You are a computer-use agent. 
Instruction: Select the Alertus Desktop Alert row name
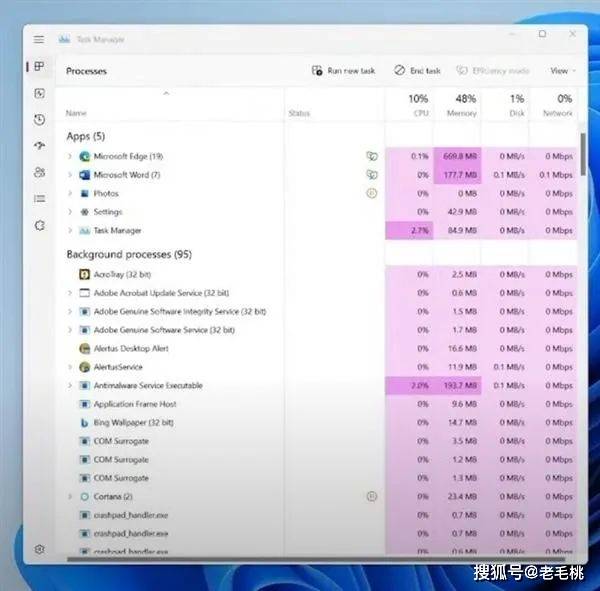pyautogui.click(x=131, y=348)
